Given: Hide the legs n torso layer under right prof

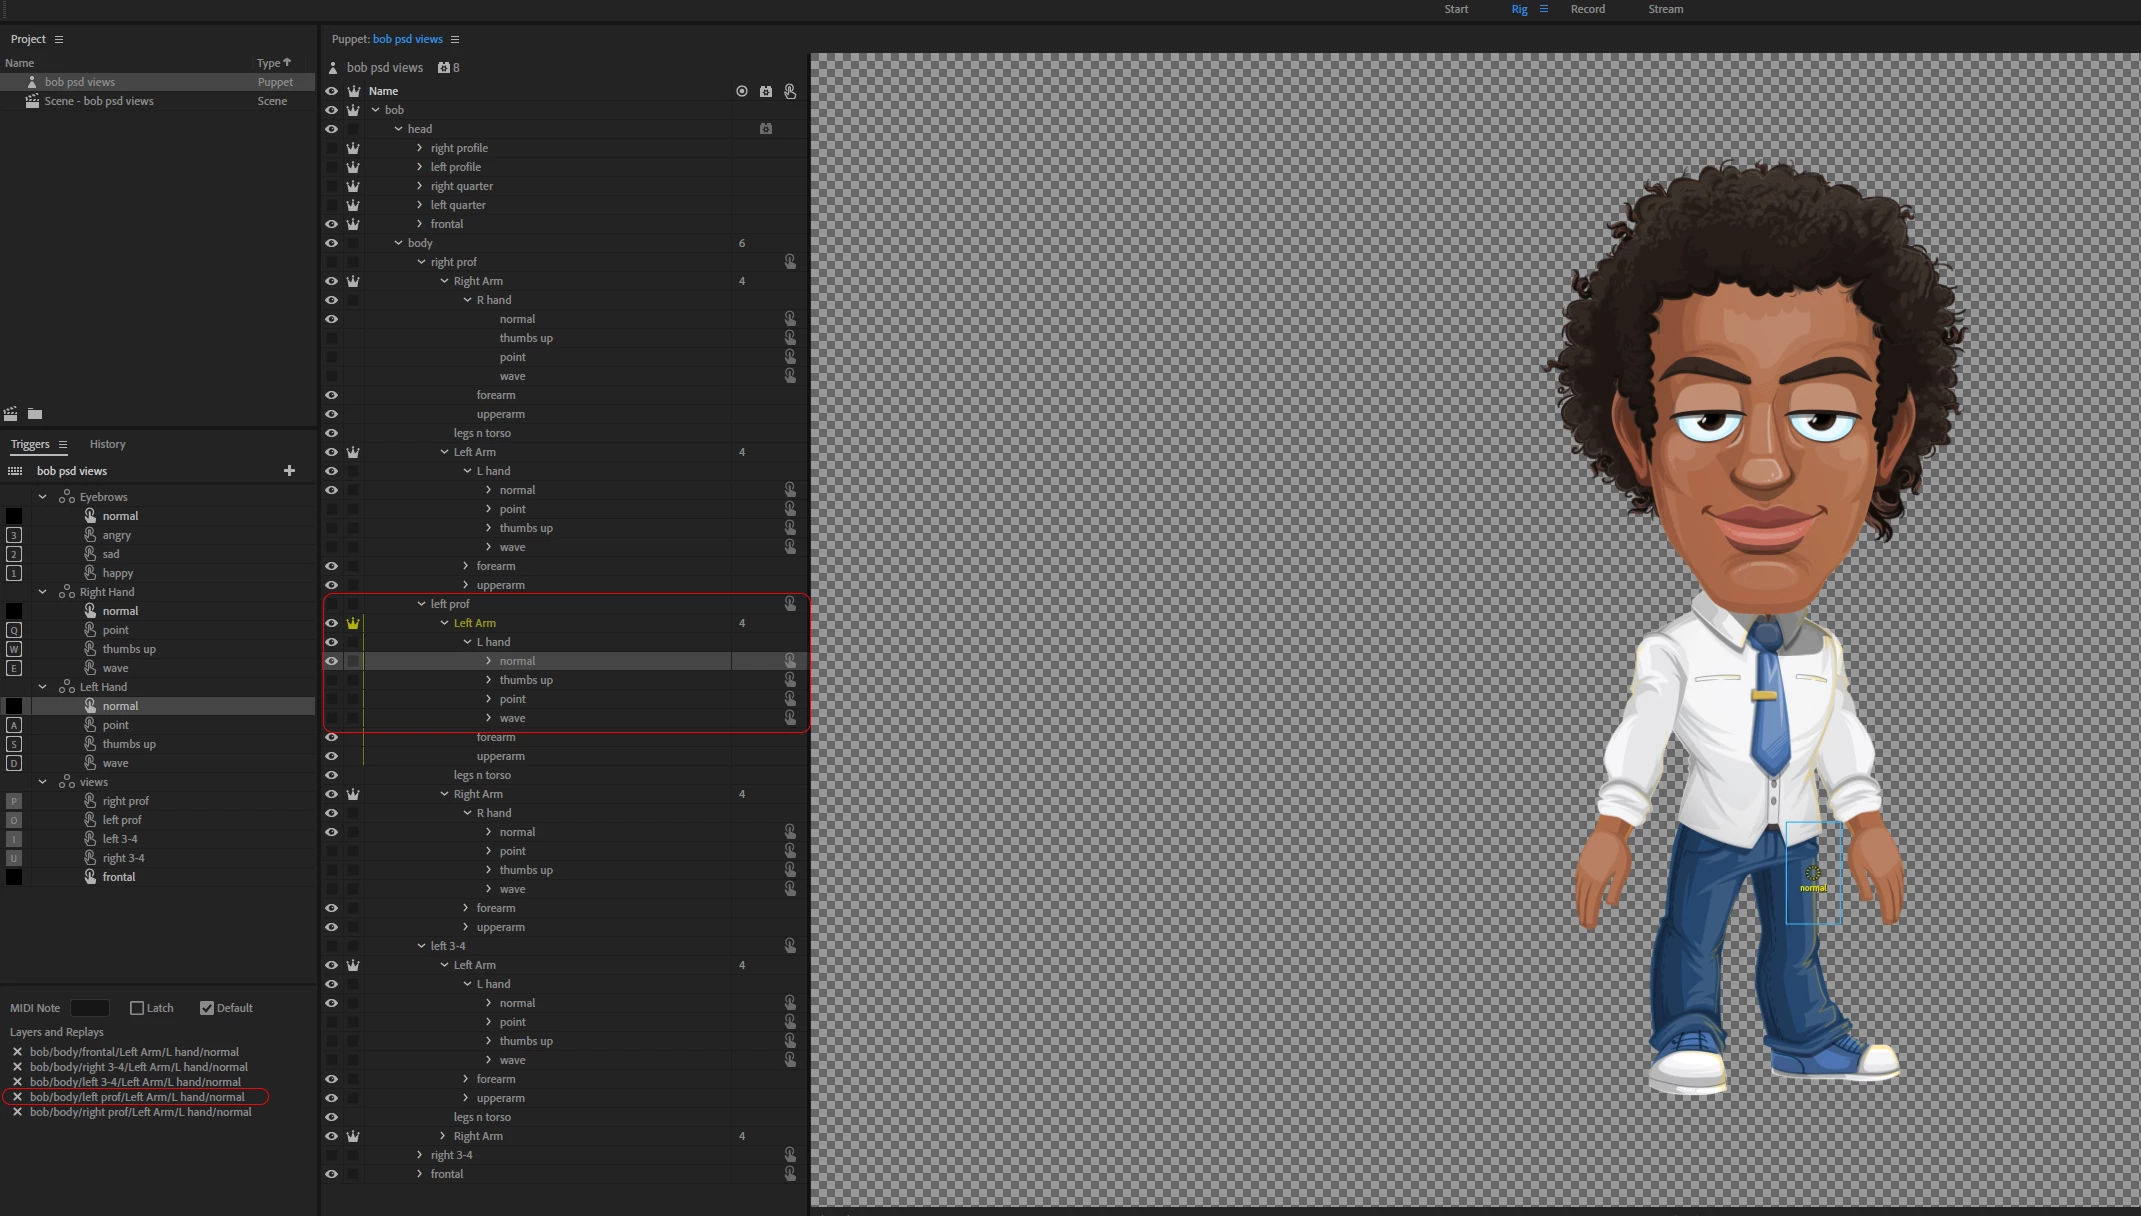Looking at the screenshot, I should (331, 433).
